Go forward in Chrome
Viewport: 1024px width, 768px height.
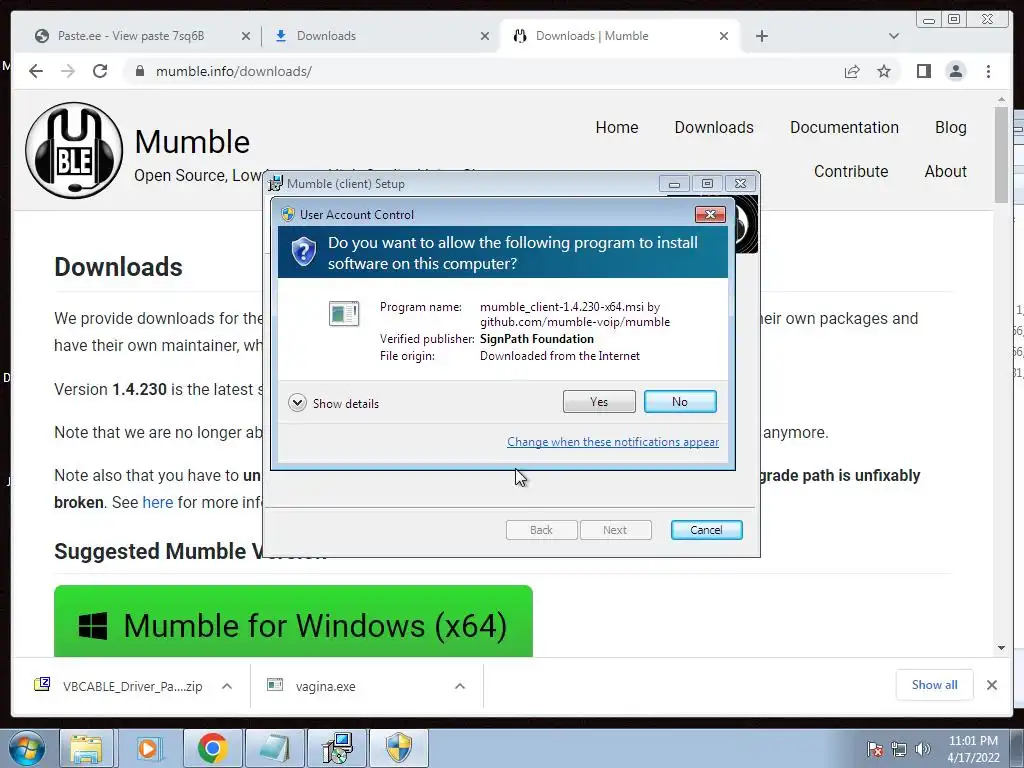[68, 71]
